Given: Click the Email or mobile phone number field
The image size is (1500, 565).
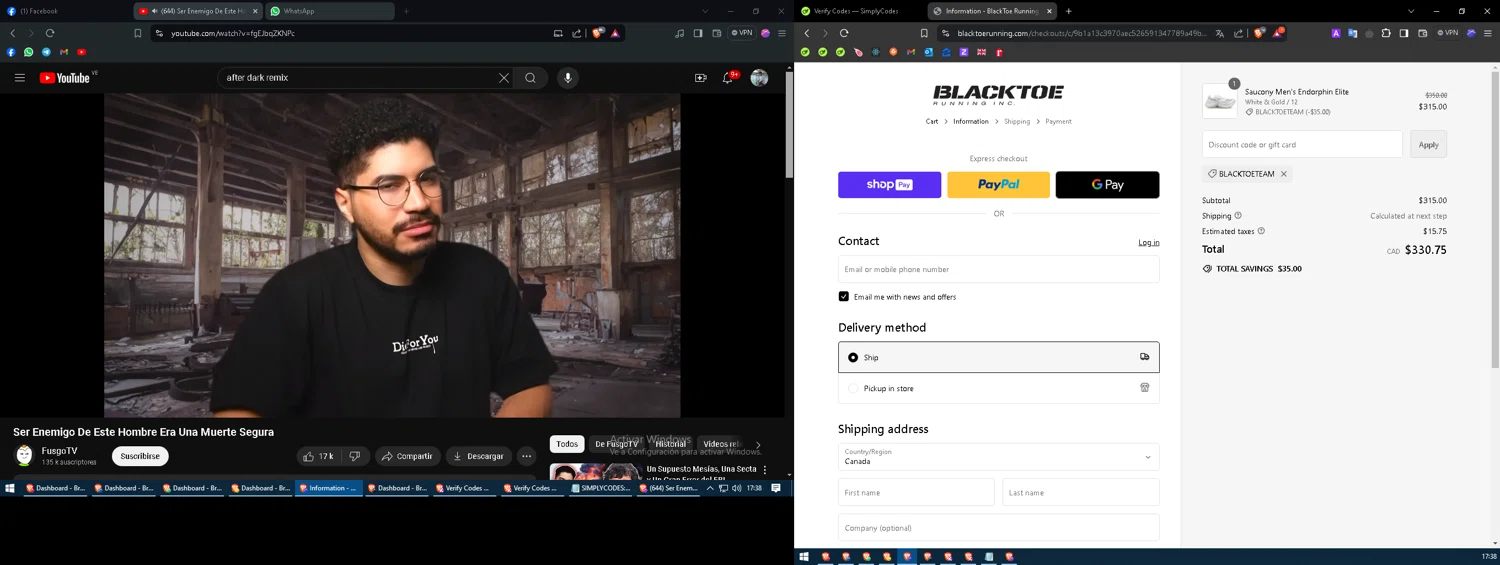Looking at the screenshot, I should (998, 269).
